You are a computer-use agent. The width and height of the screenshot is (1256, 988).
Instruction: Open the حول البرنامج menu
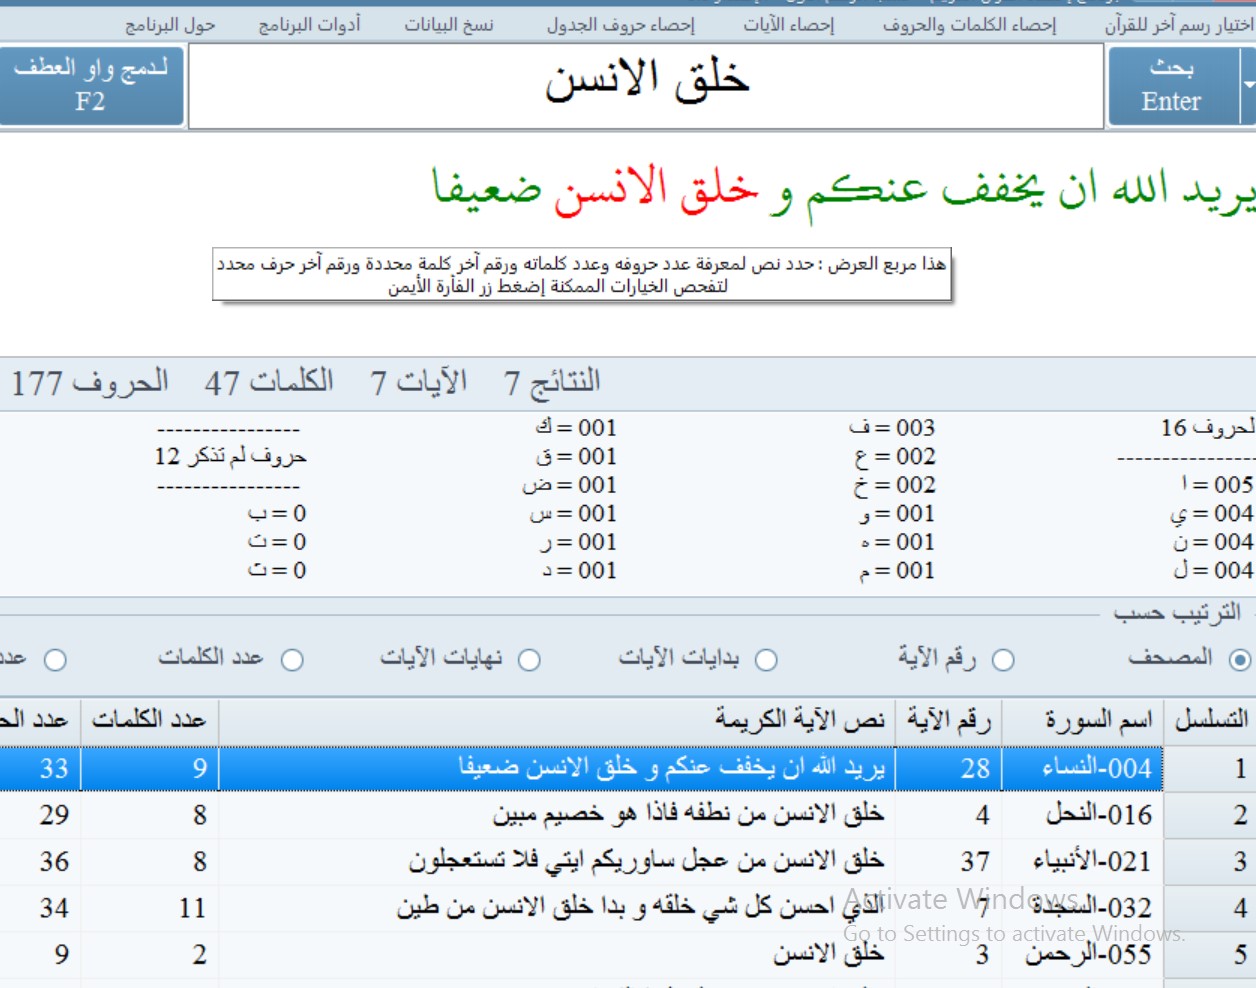[x=170, y=25]
